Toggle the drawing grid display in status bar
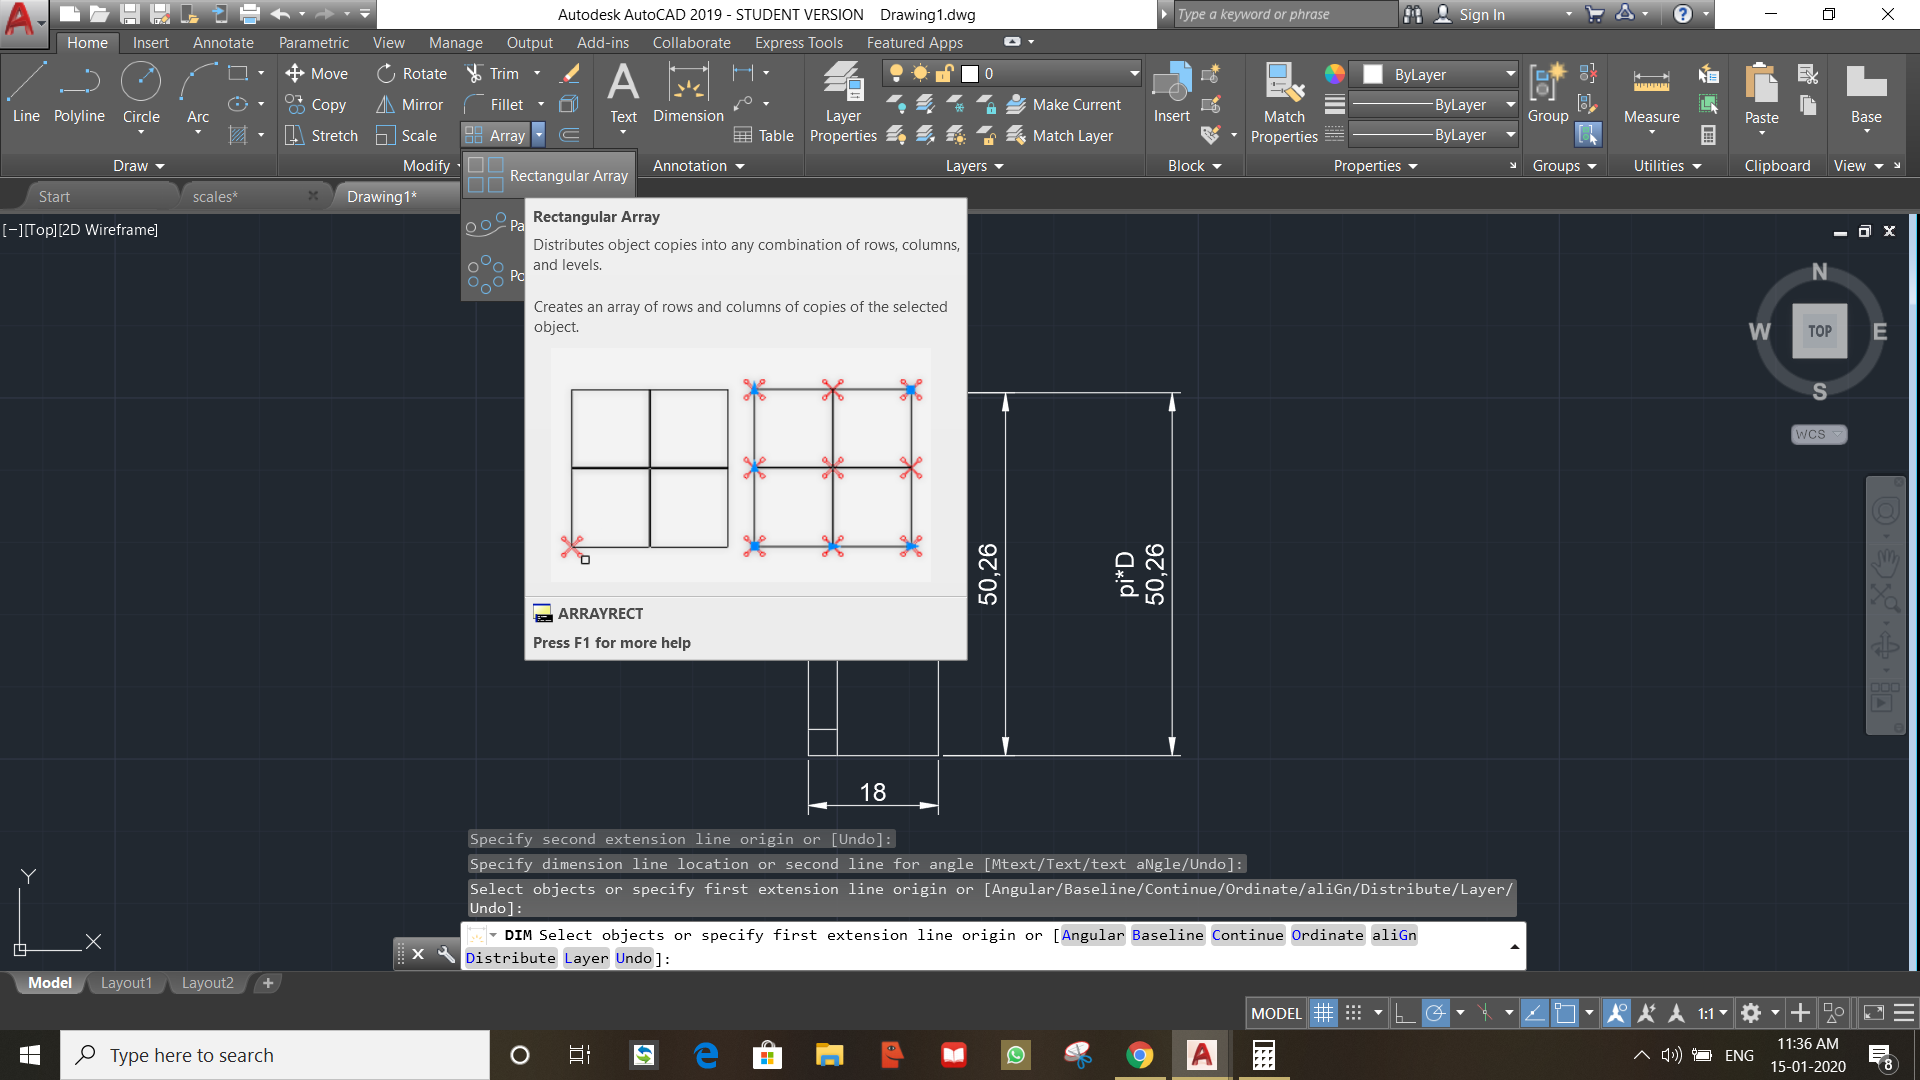The height and width of the screenshot is (1080, 1920). tap(1323, 1013)
